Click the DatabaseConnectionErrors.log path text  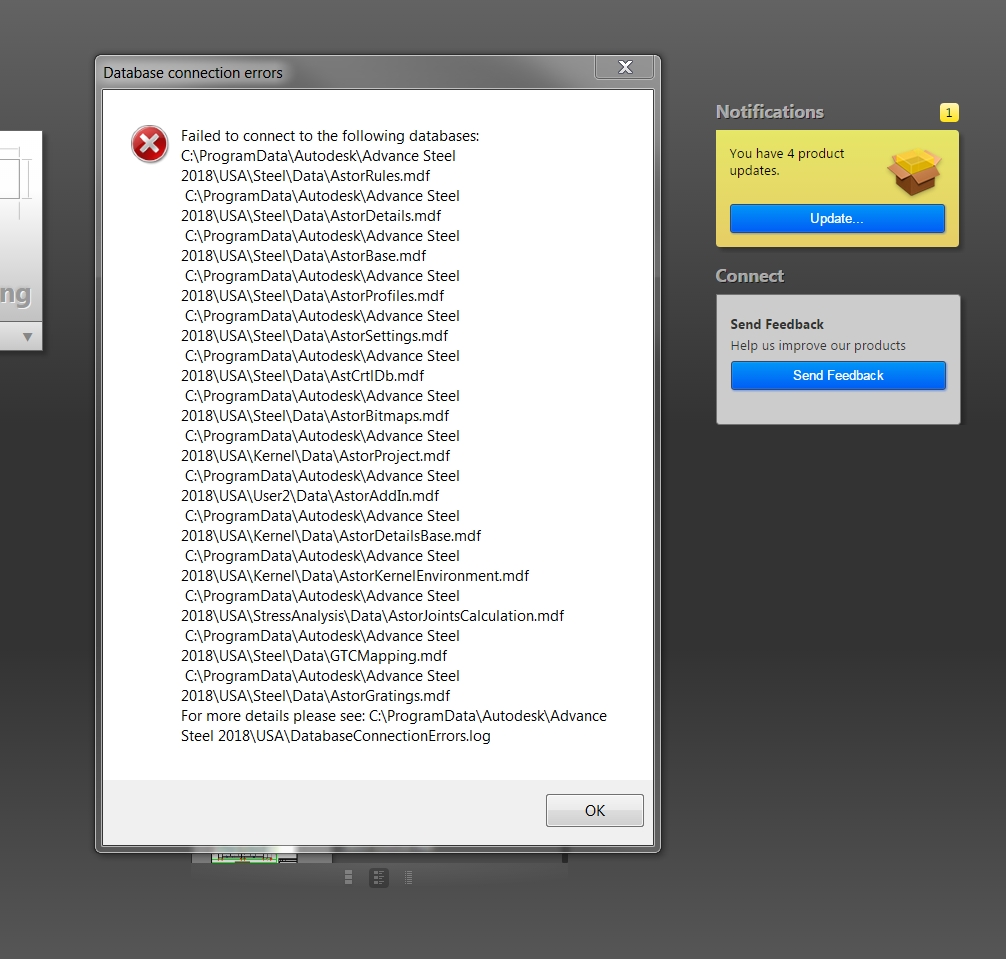point(394,726)
